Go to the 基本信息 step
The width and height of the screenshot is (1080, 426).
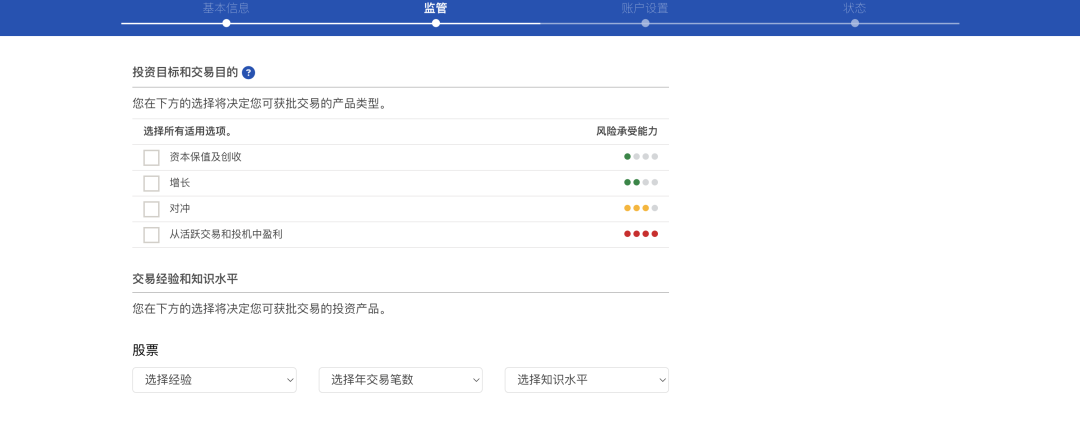(226, 8)
